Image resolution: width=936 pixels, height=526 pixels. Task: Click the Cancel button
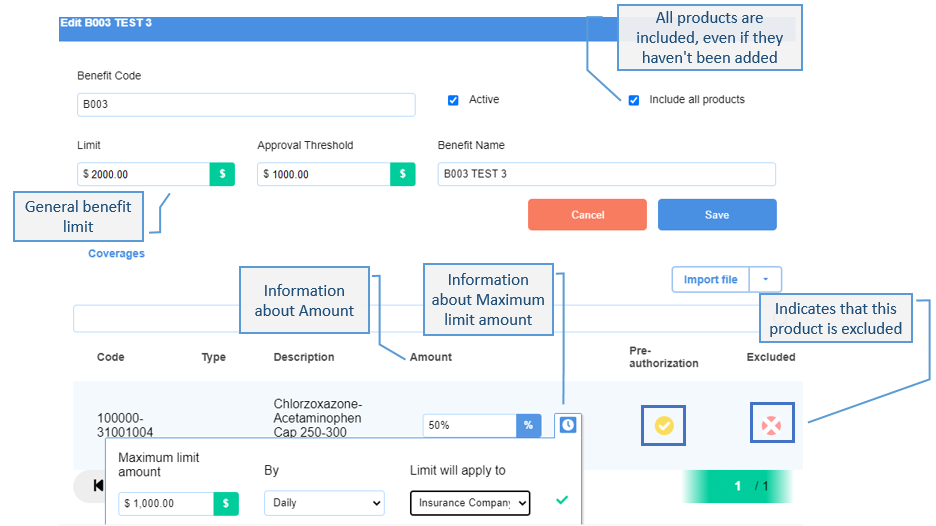pyautogui.click(x=587, y=214)
